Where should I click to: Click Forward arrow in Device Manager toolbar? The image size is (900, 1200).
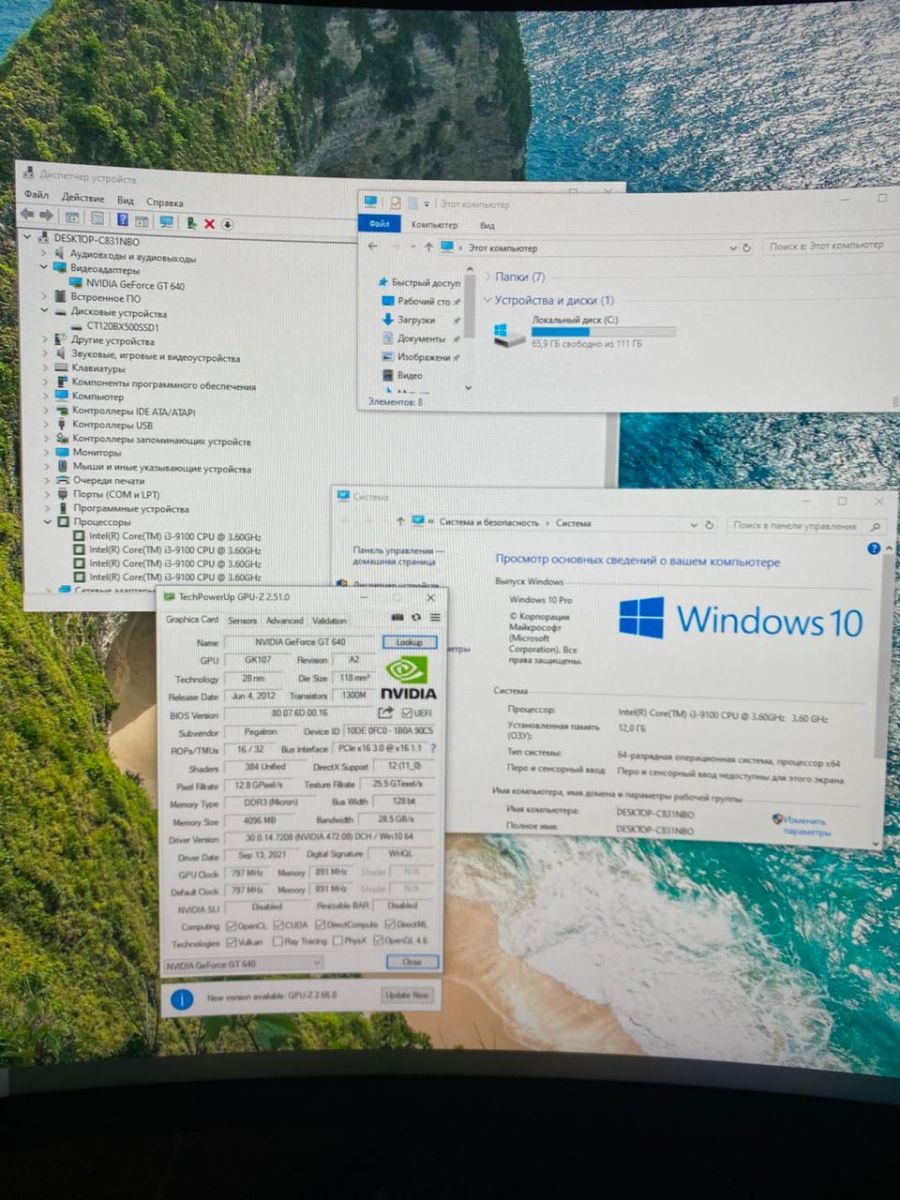point(45,217)
